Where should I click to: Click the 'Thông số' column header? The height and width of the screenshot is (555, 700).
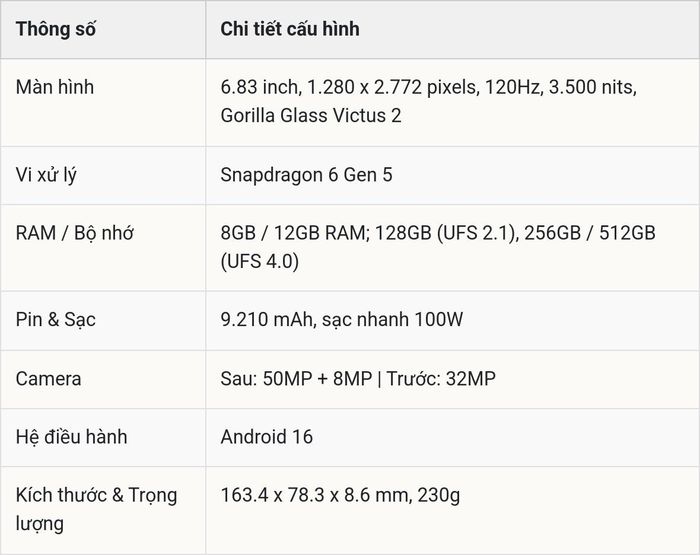click(55, 29)
